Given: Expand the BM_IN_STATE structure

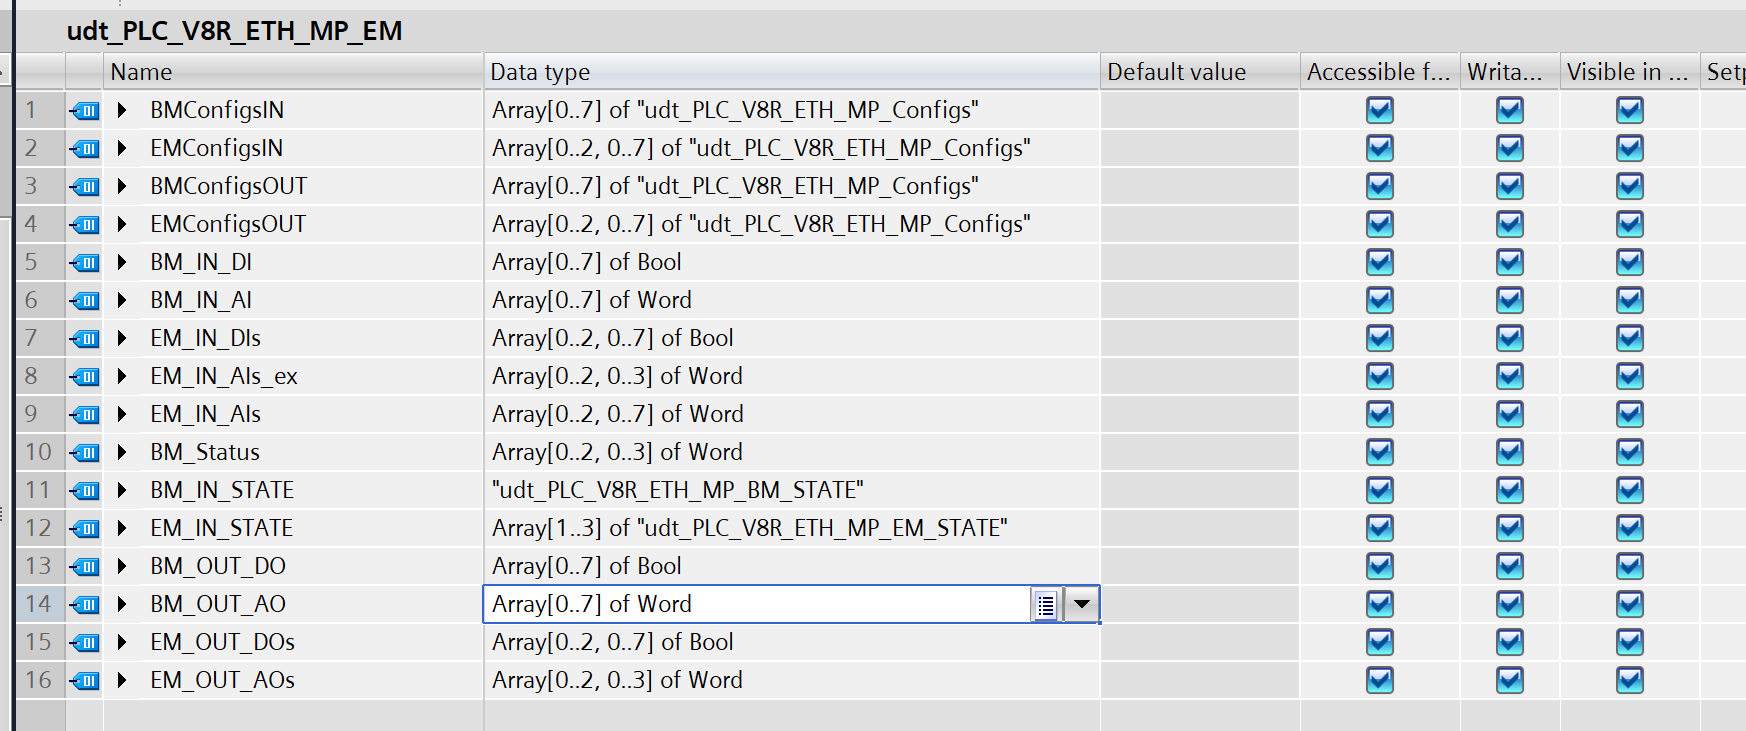Looking at the screenshot, I should click(122, 490).
